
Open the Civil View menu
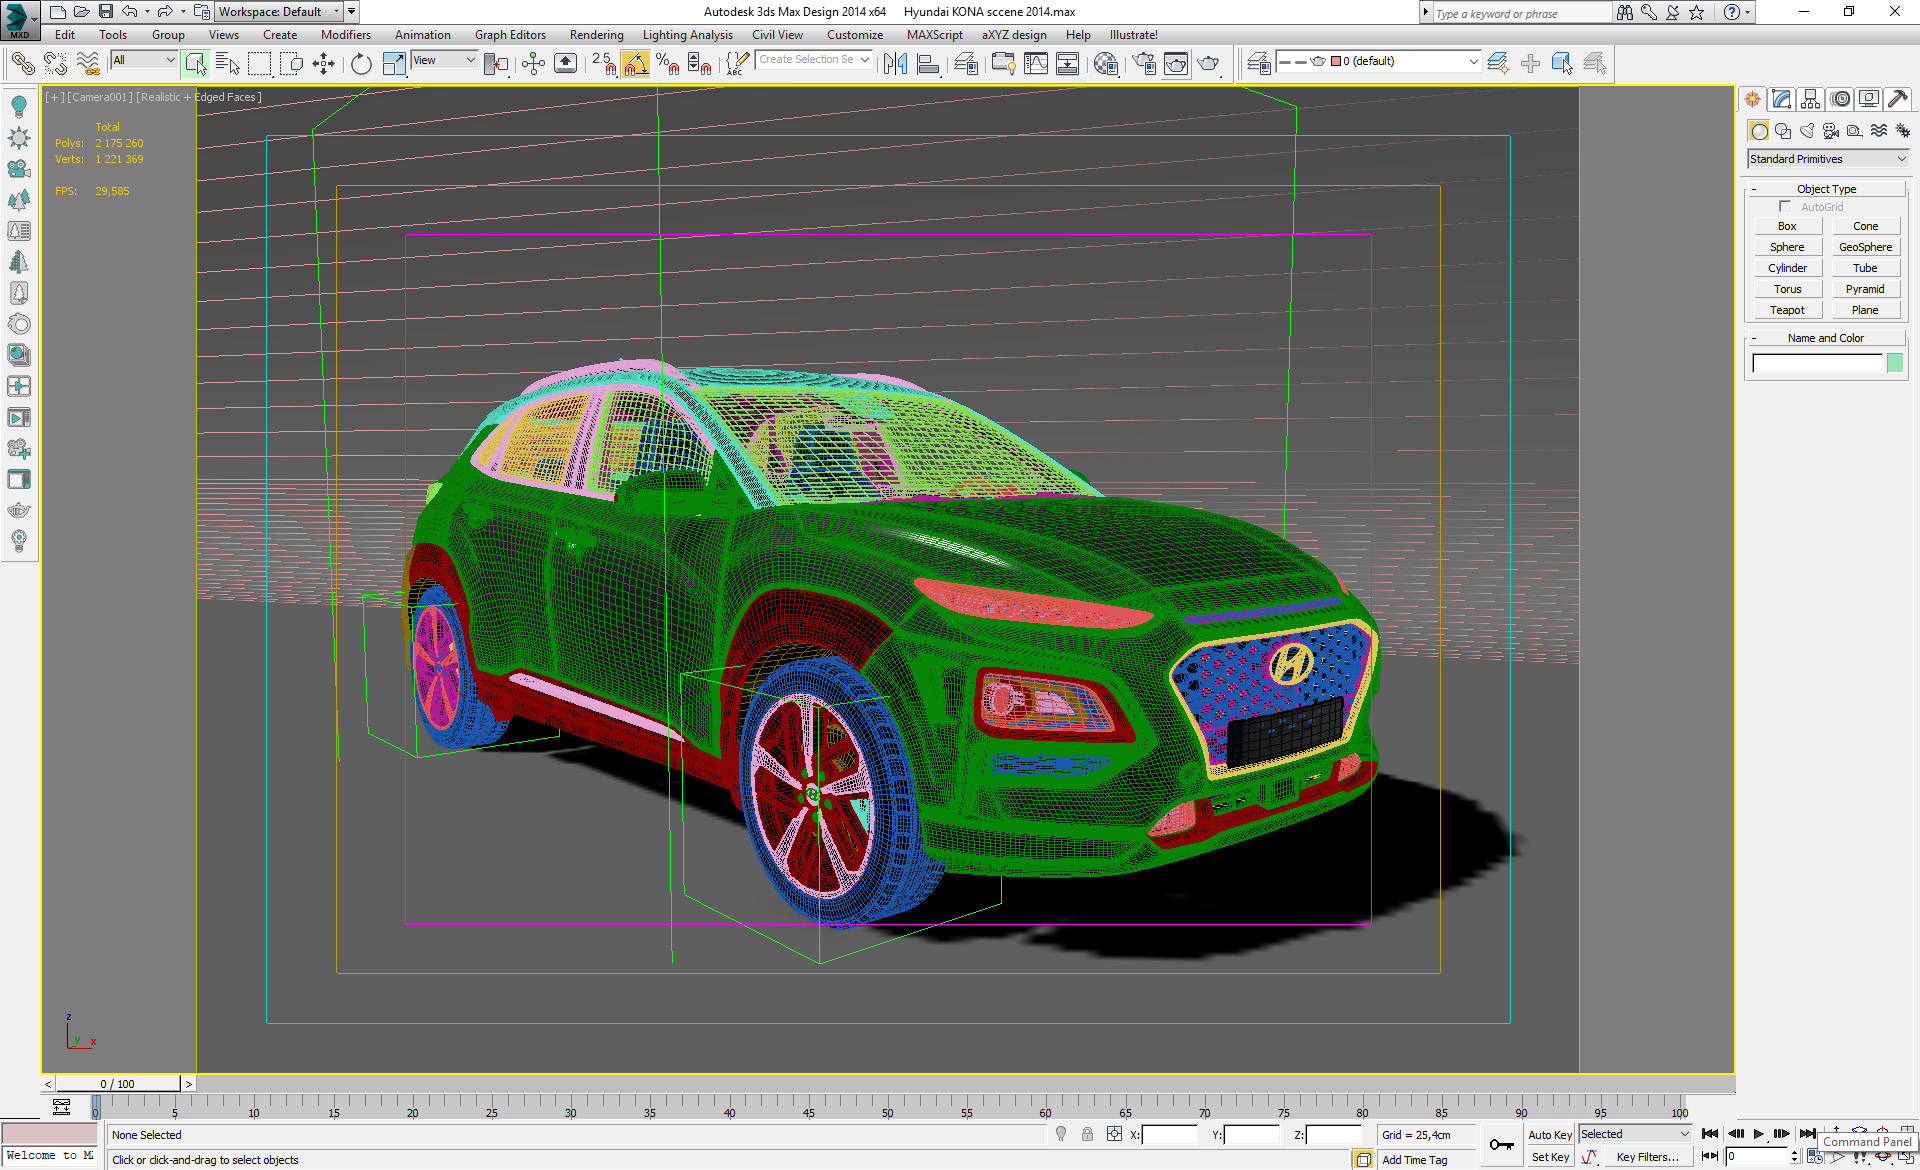(x=777, y=35)
